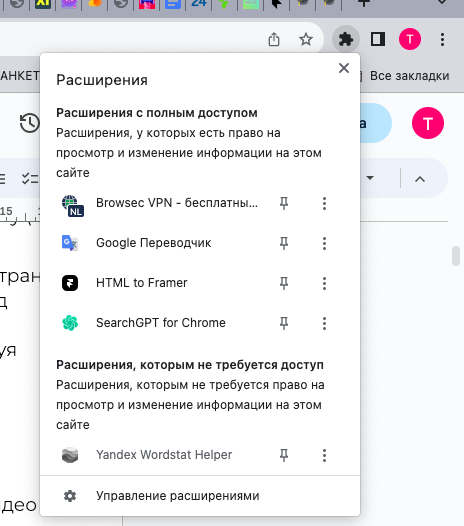The image size is (464, 526).
Task: Open more options for SearchGPT for Chrome
Action: (x=324, y=323)
